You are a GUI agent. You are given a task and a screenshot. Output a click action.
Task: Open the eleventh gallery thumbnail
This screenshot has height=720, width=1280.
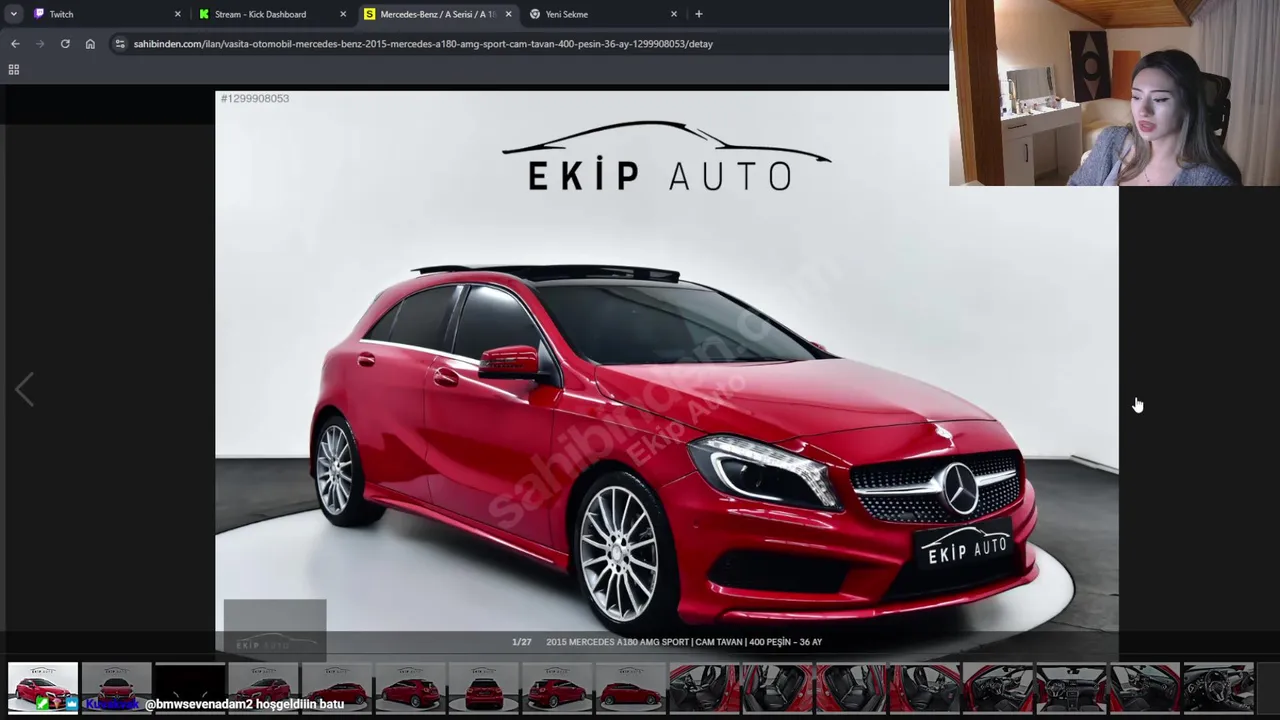778,688
